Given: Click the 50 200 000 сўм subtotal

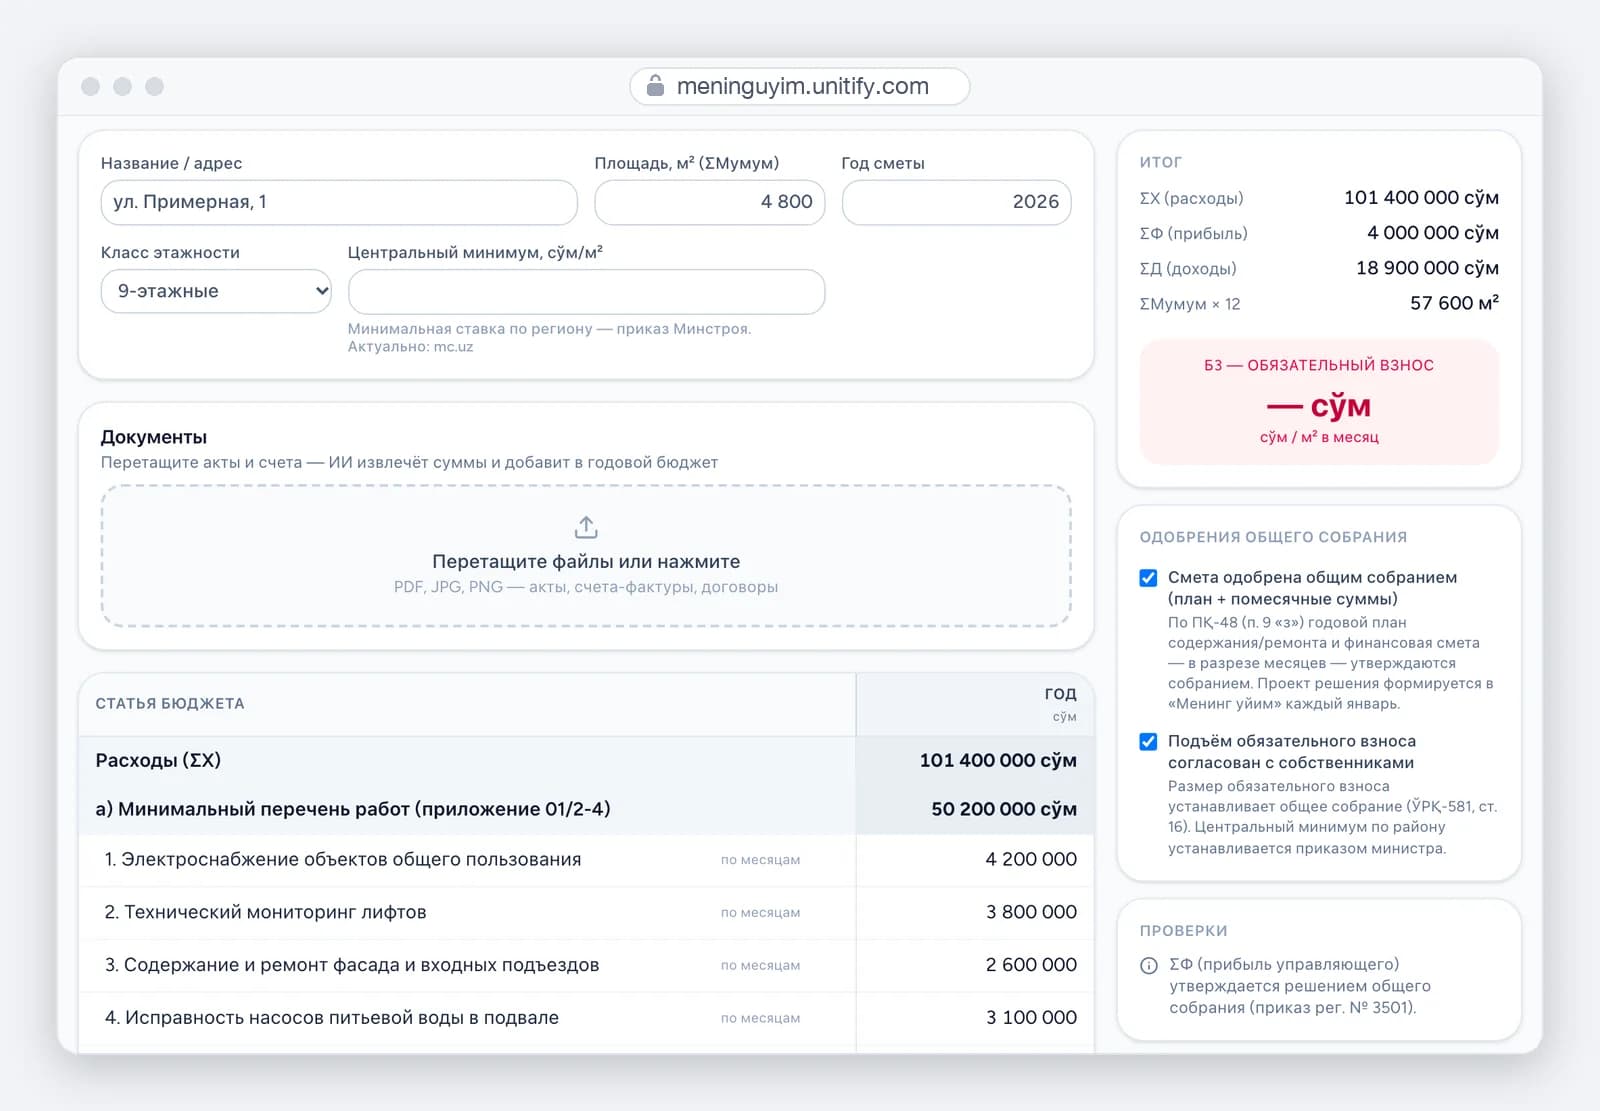Looking at the screenshot, I should tap(1004, 809).
